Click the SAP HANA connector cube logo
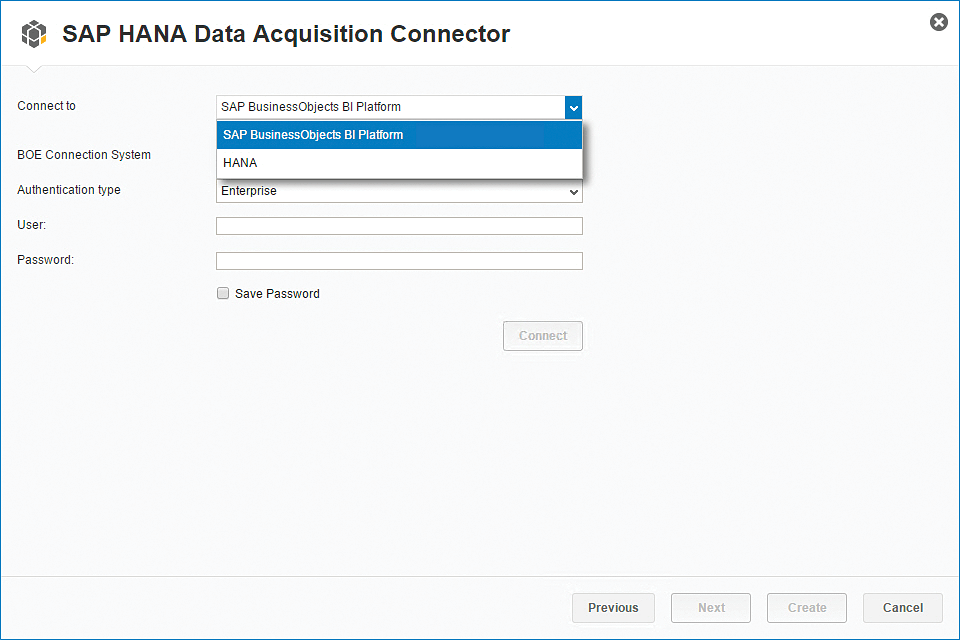Viewport: 960px width, 640px height. [x=34, y=34]
